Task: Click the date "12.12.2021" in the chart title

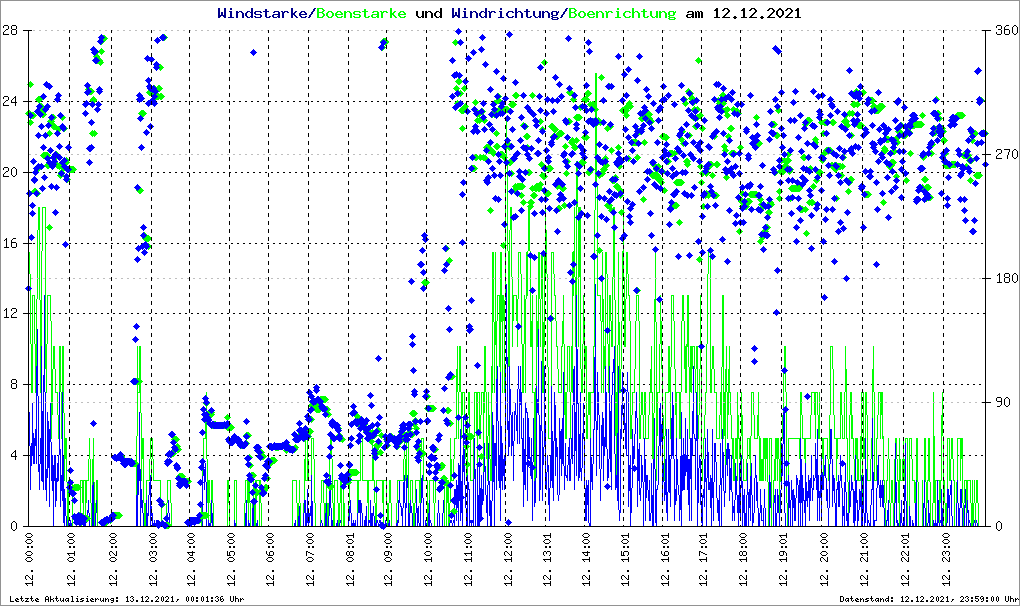Action: 757,14
